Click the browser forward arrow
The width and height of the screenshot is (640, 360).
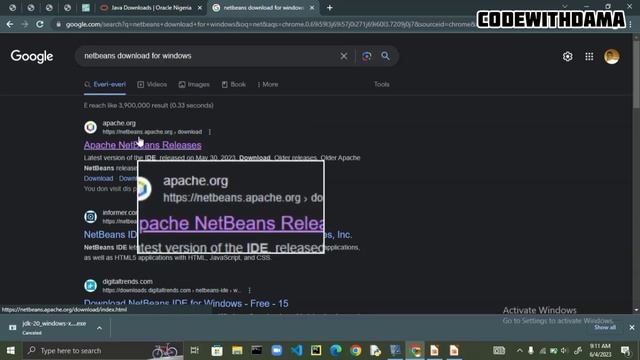click(25, 24)
